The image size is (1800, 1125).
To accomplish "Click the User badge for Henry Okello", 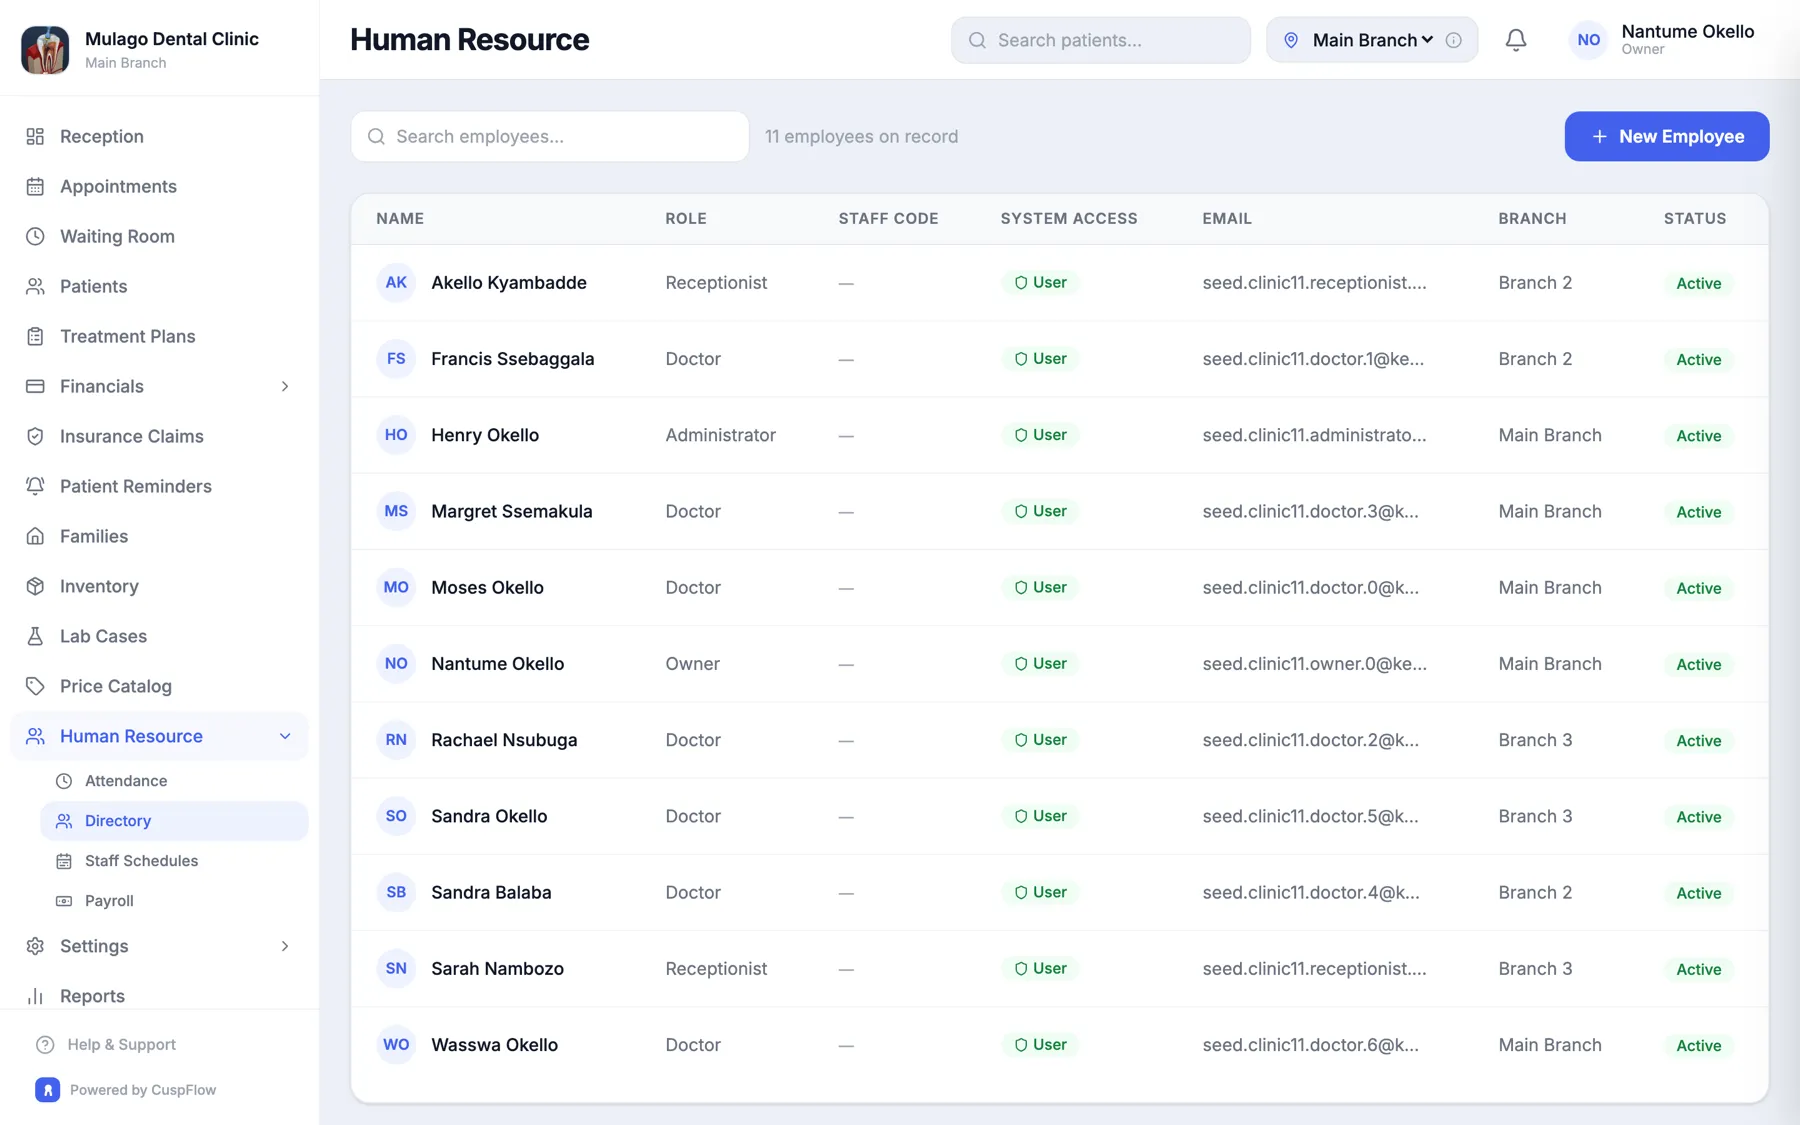I will (1040, 435).
